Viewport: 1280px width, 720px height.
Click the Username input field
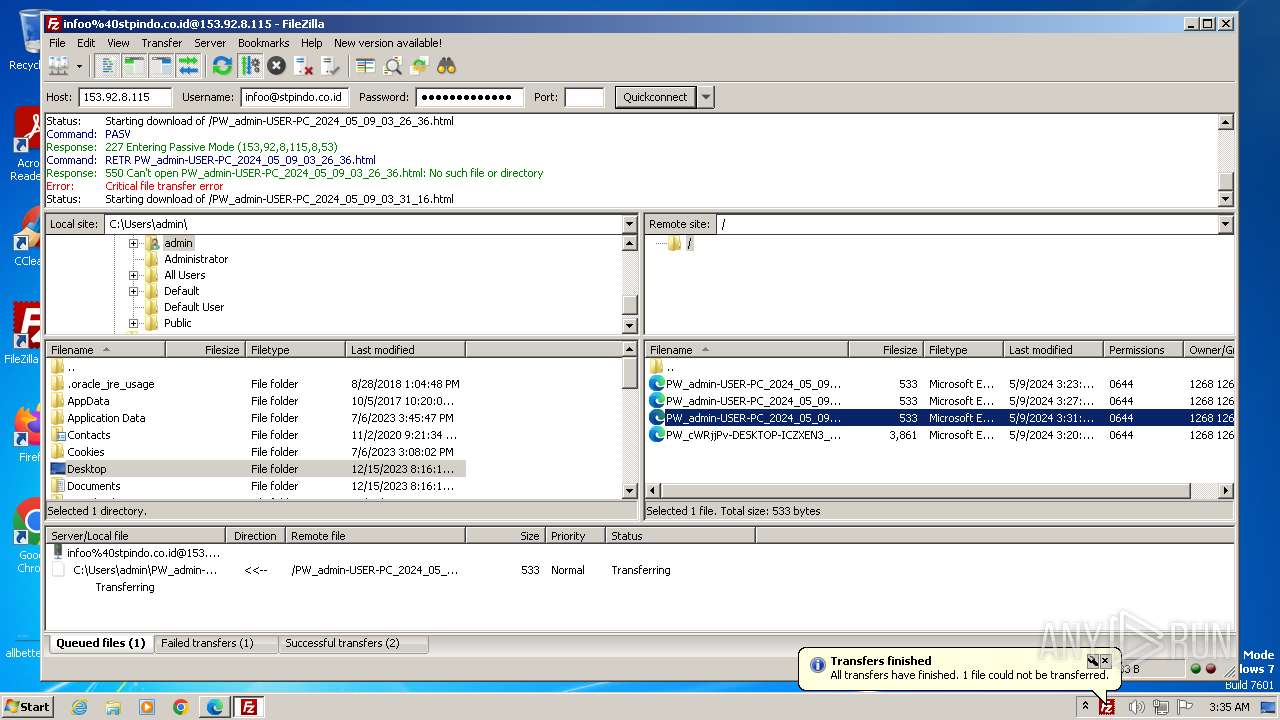tap(294, 97)
